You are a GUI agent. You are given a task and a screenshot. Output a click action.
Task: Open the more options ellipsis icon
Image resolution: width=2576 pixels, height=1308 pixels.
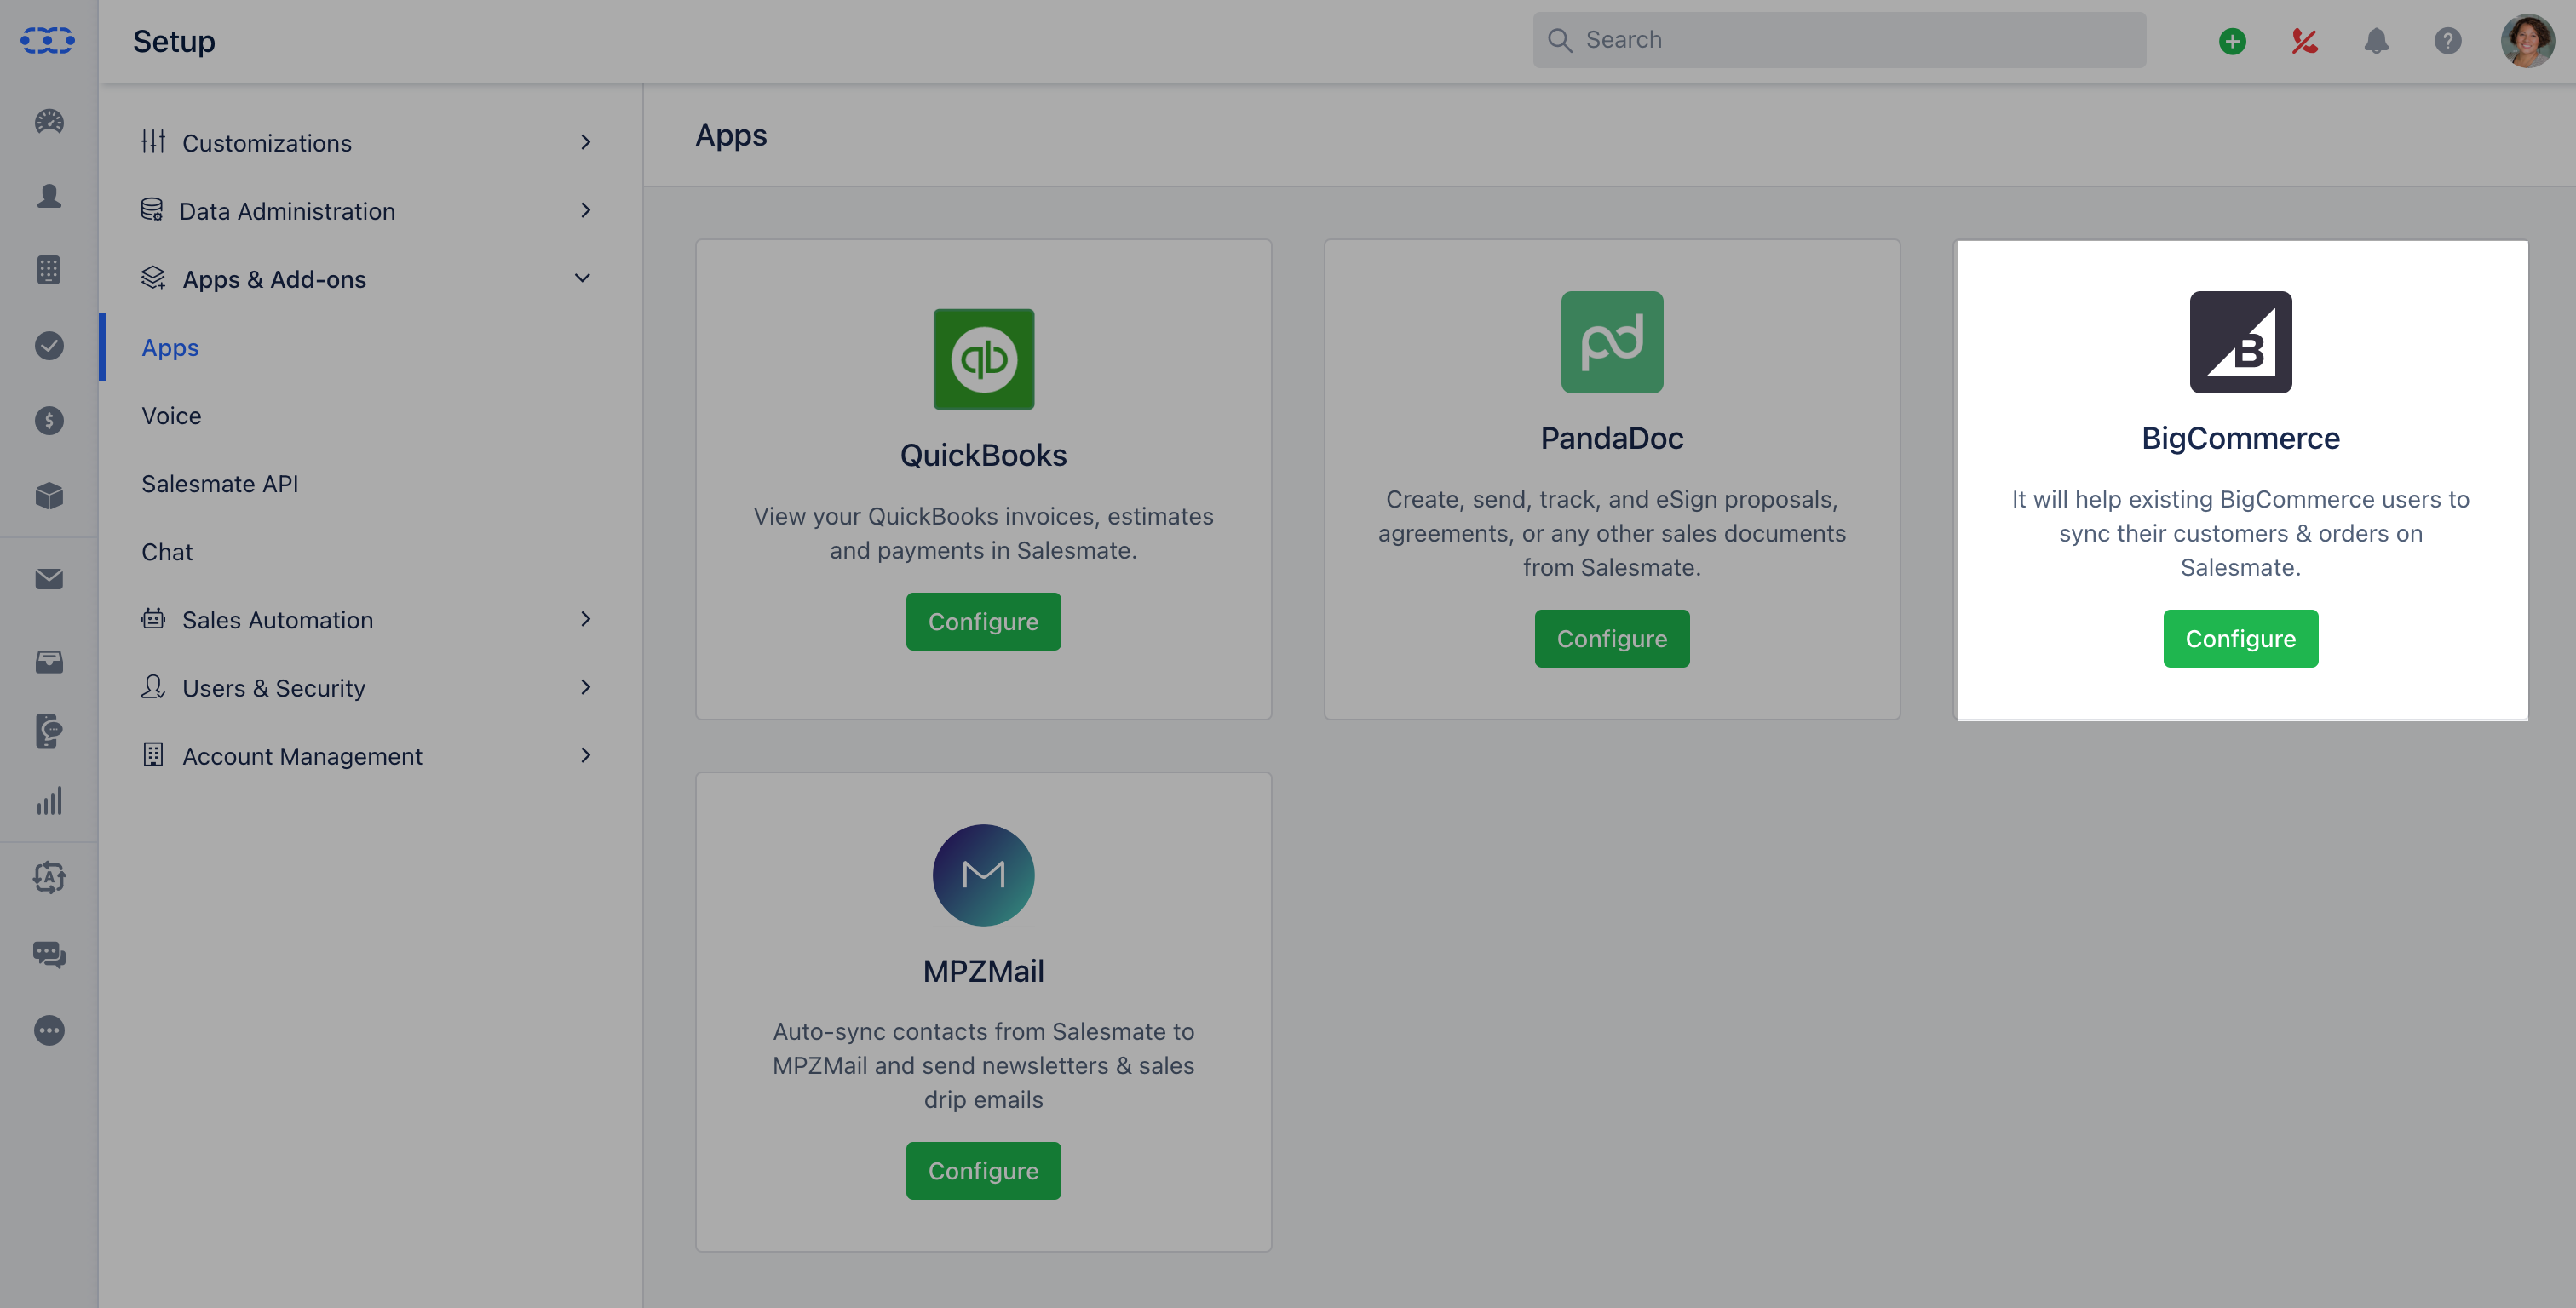click(49, 1030)
